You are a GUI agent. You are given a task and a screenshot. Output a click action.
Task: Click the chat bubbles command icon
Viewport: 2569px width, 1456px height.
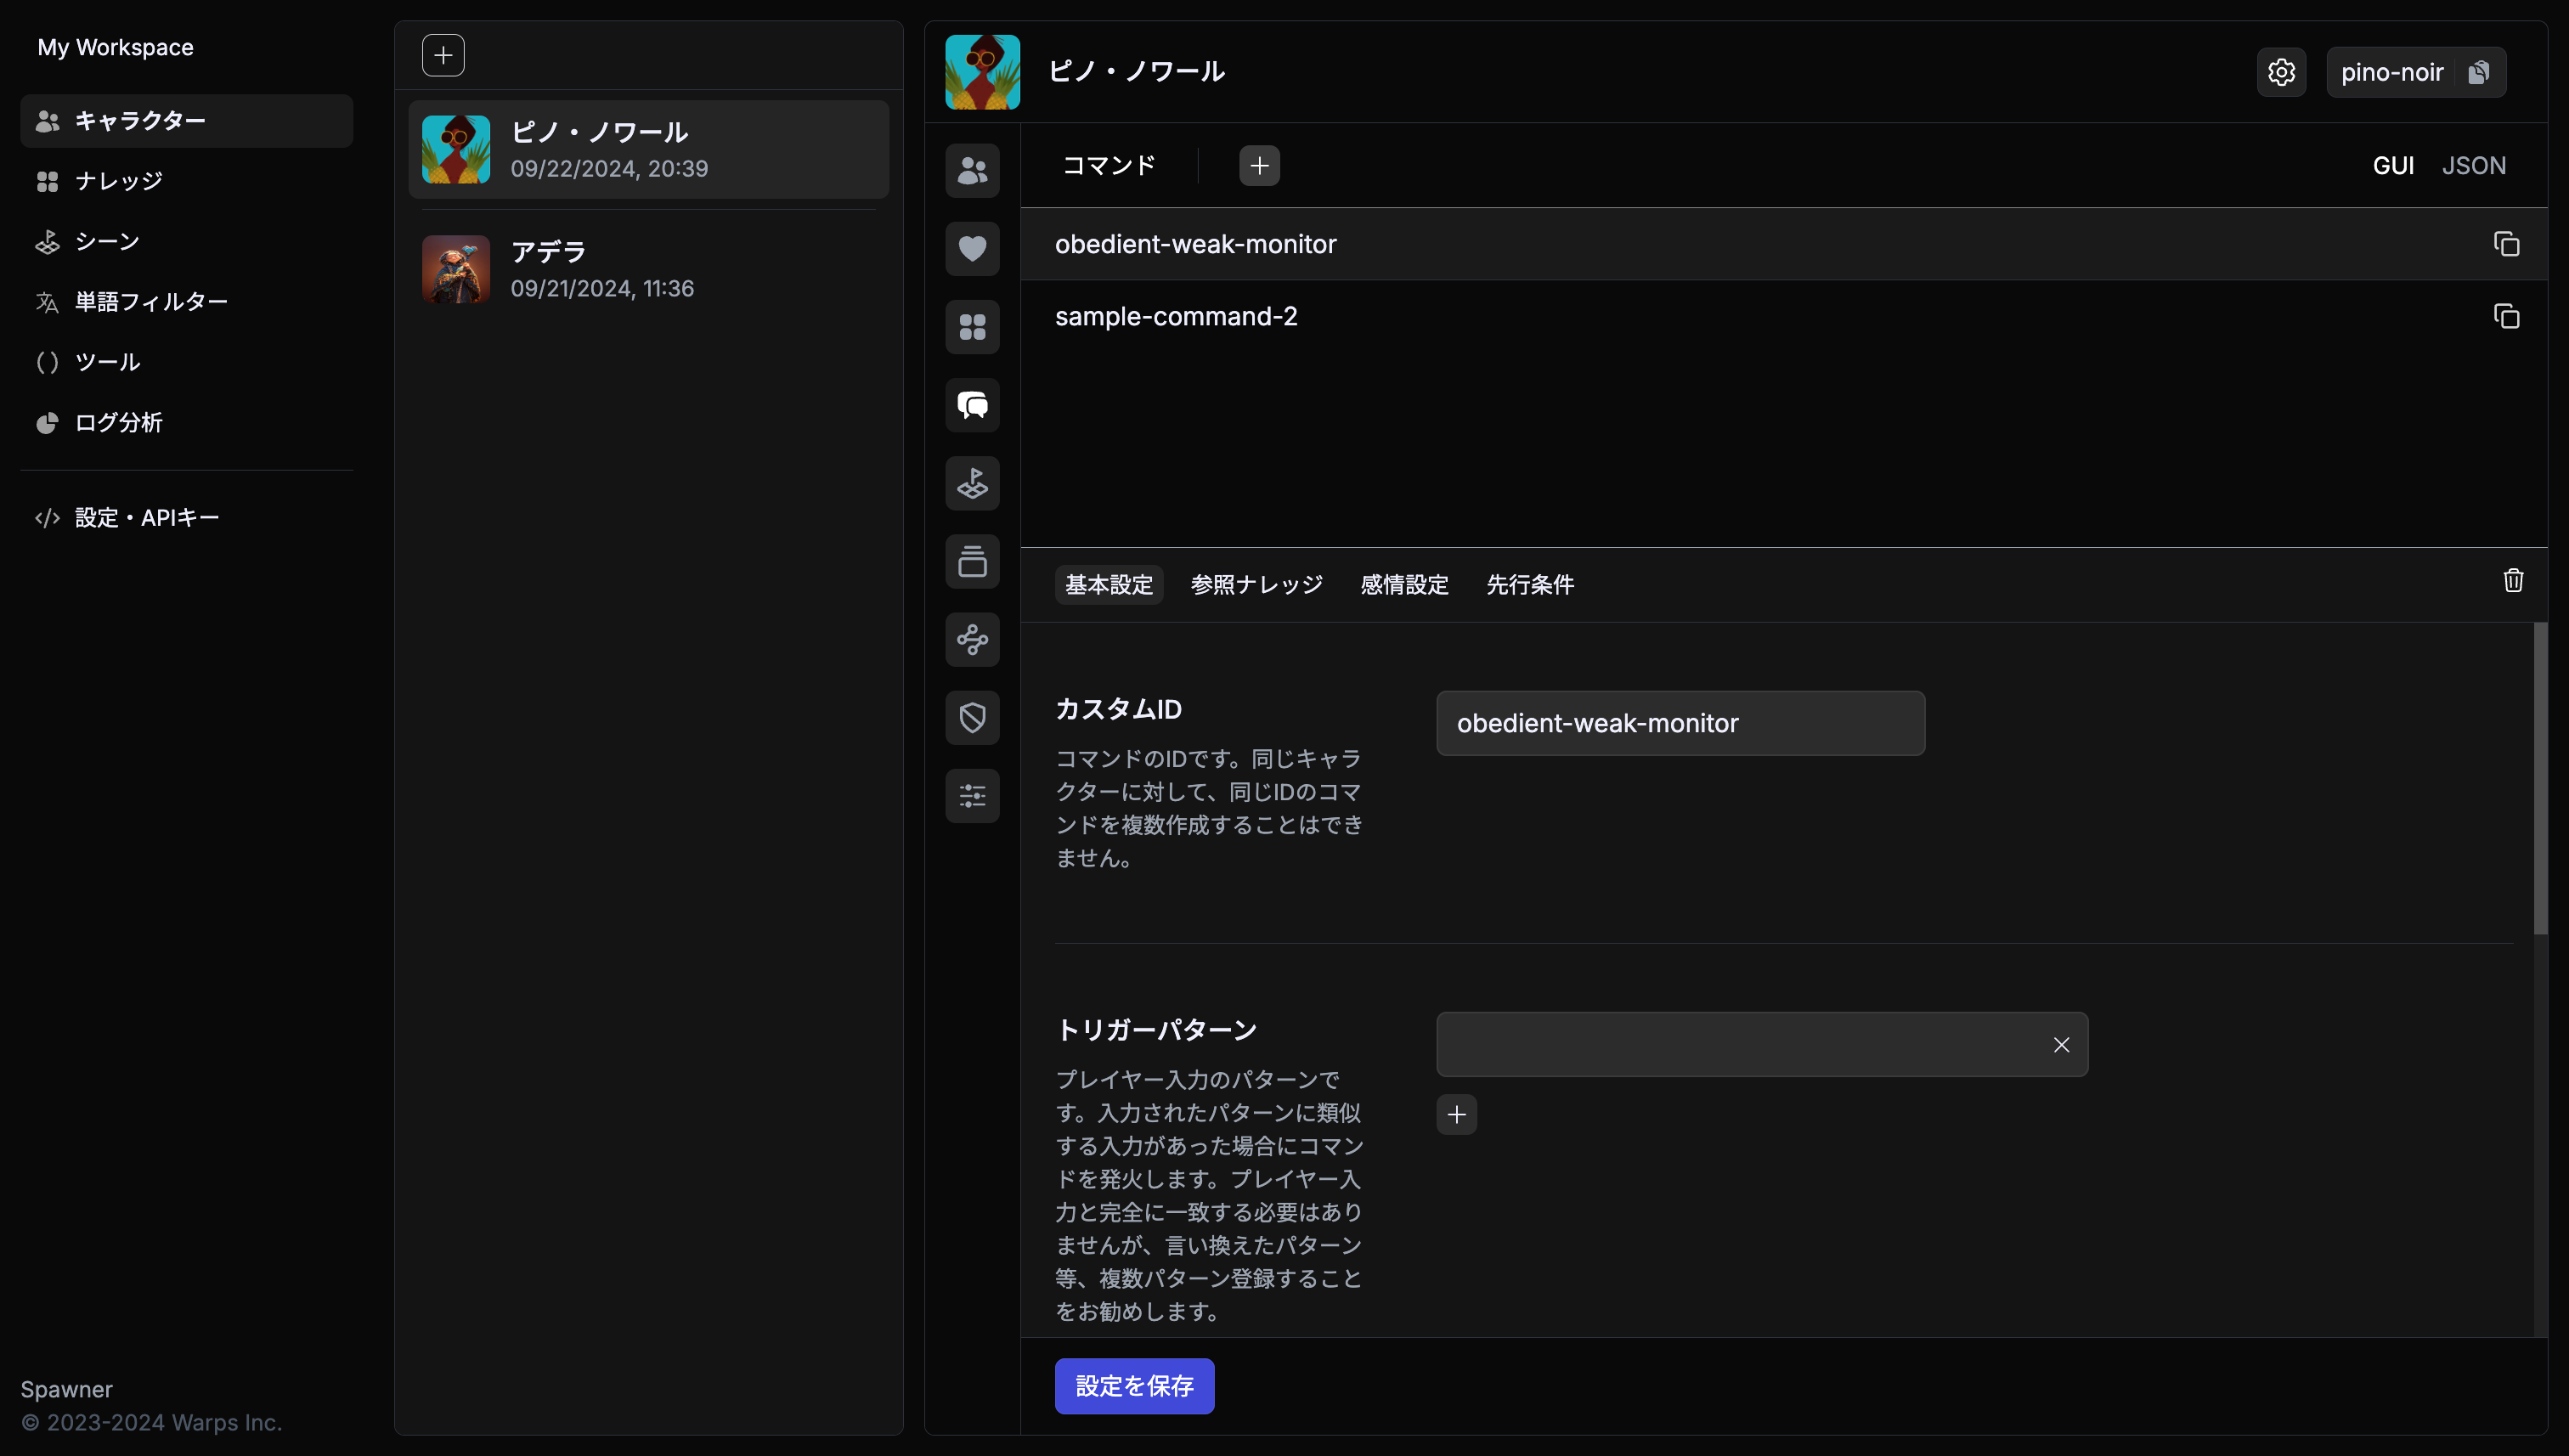pyautogui.click(x=972, y=405)
